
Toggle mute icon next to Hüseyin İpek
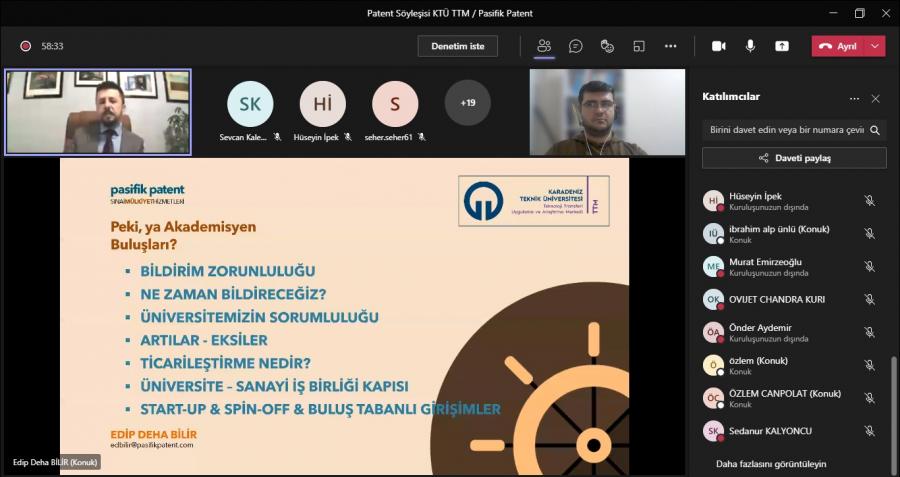[869, 201]
